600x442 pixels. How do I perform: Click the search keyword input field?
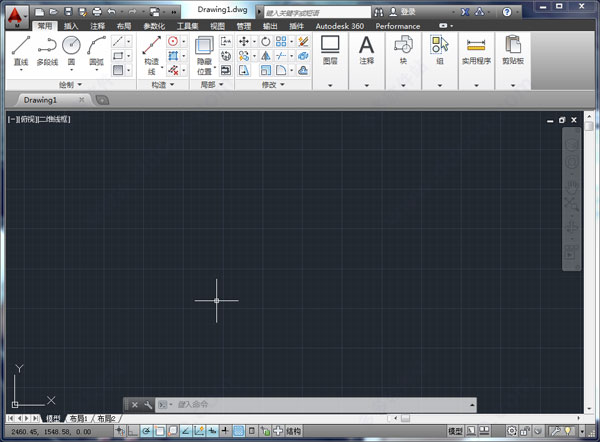click(x=317, y=13)
